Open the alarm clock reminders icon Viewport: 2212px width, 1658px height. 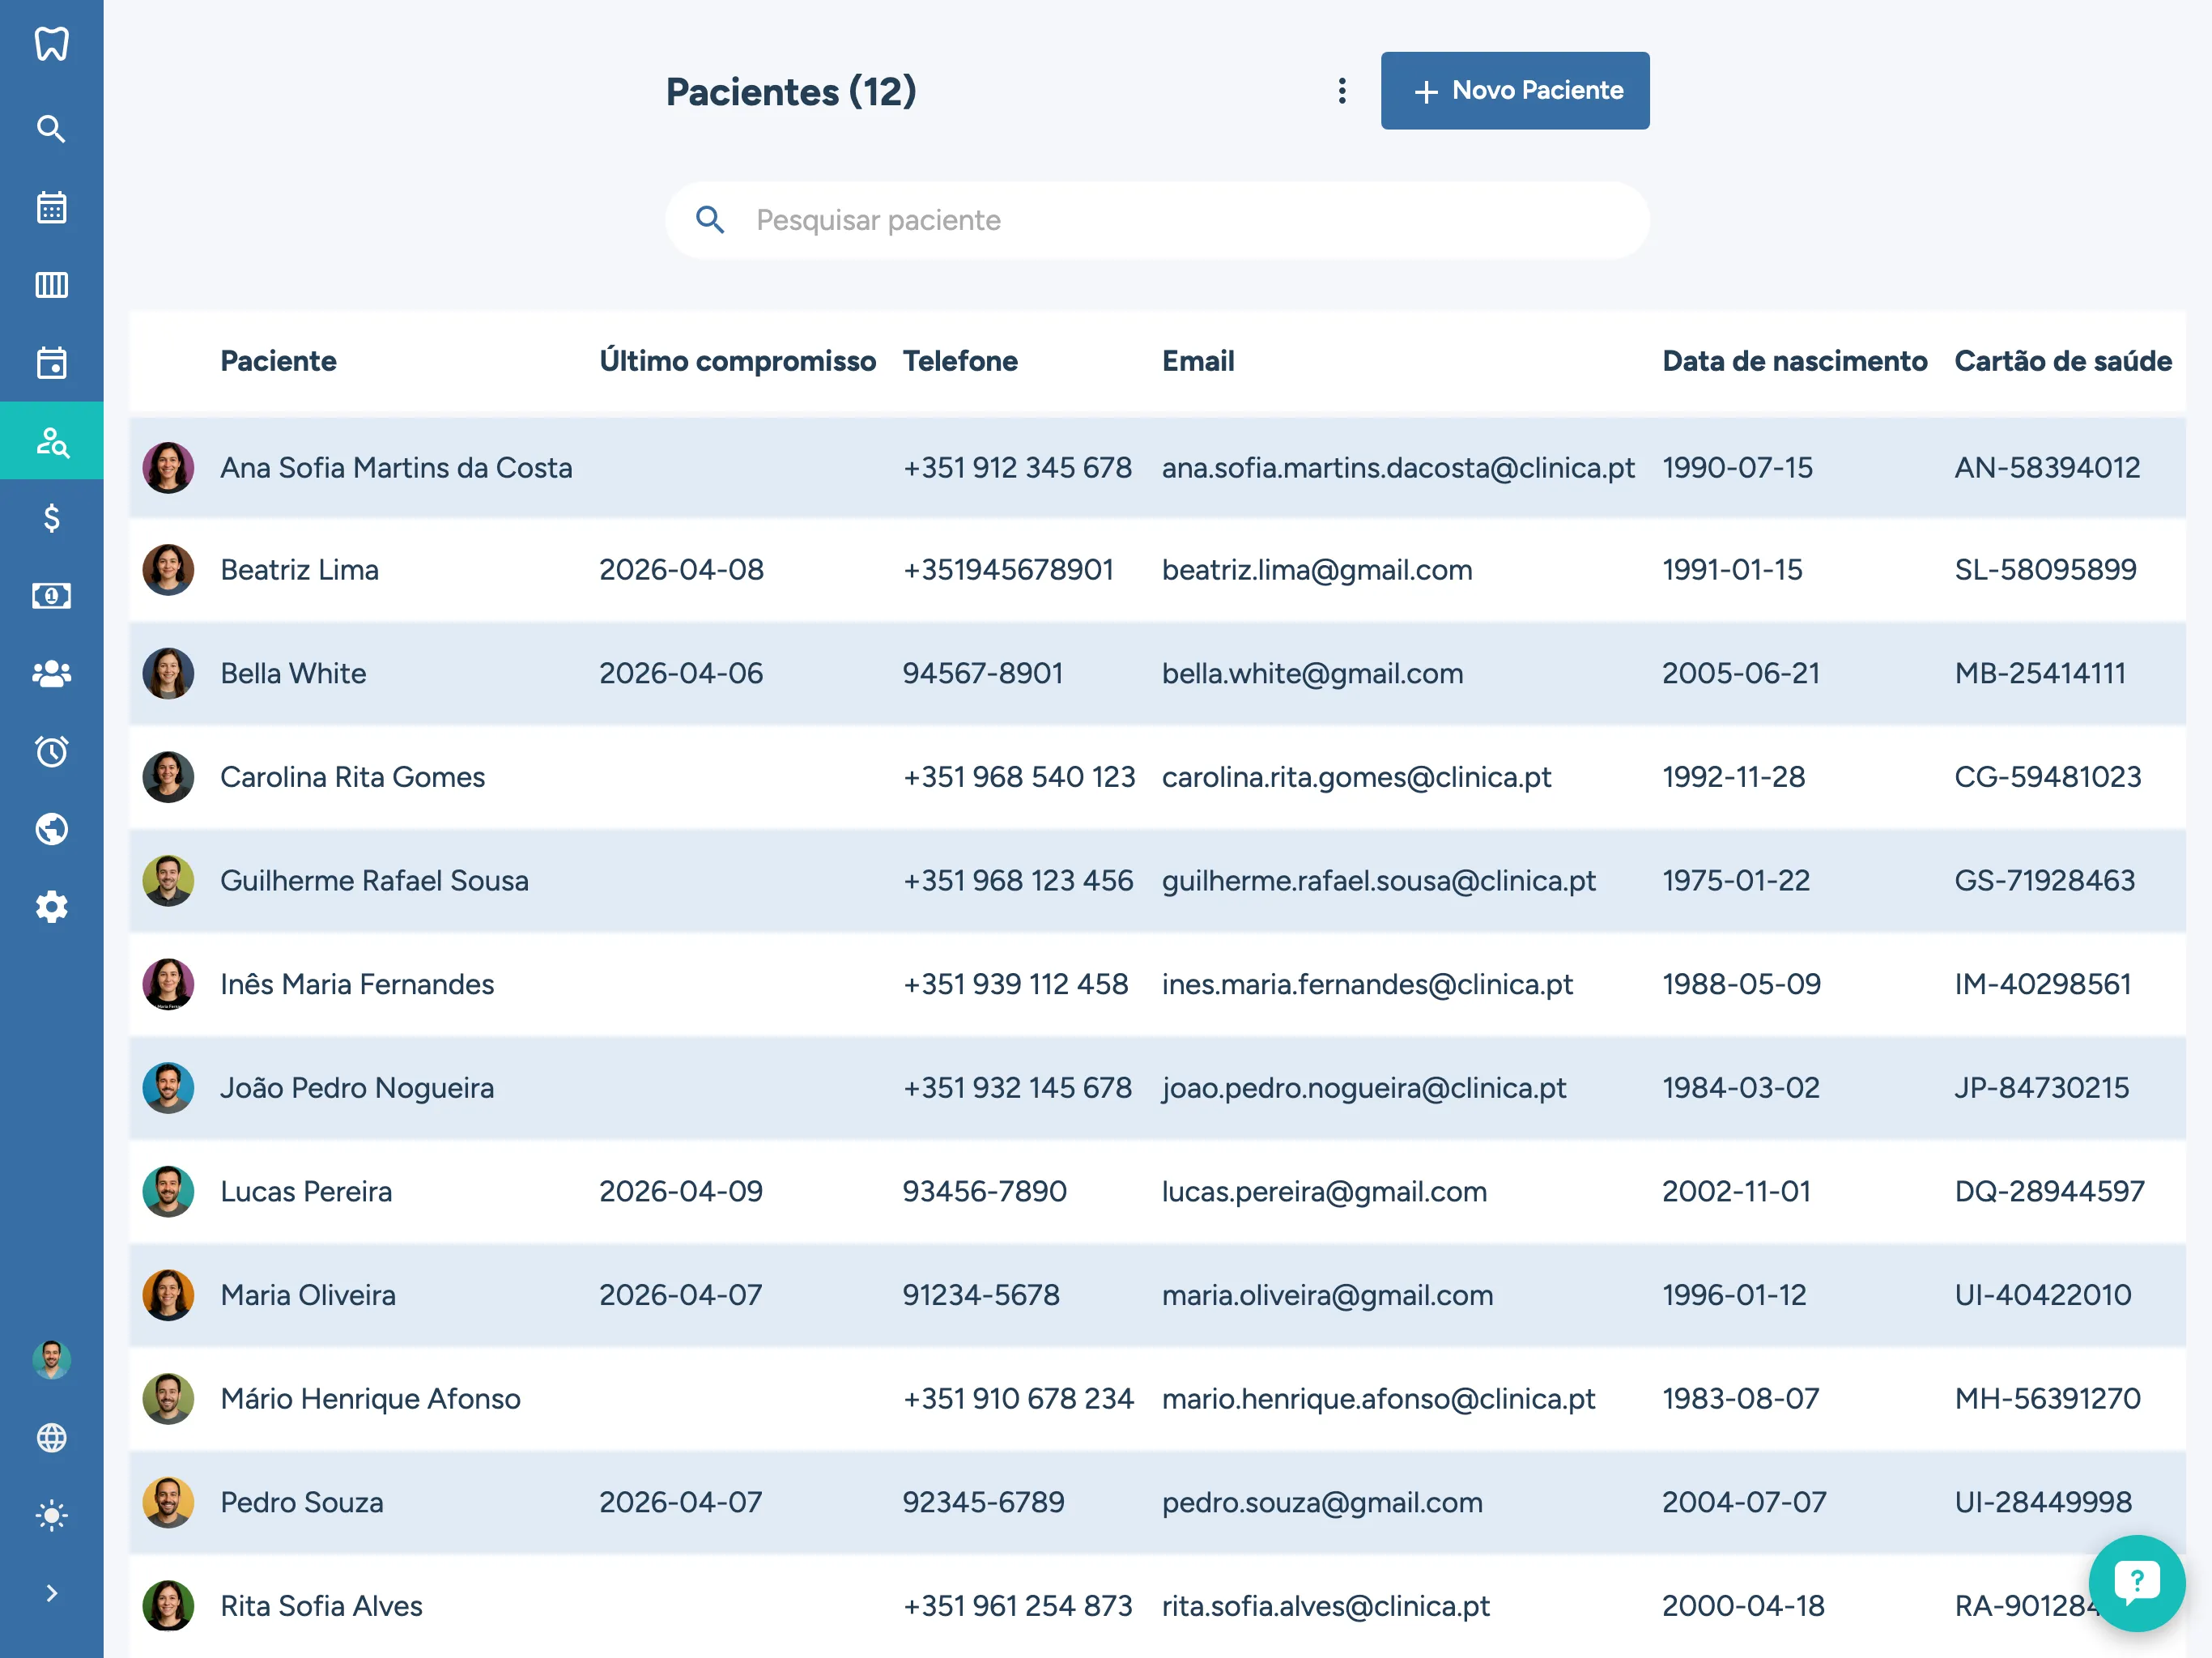click(x=51, y=751)
